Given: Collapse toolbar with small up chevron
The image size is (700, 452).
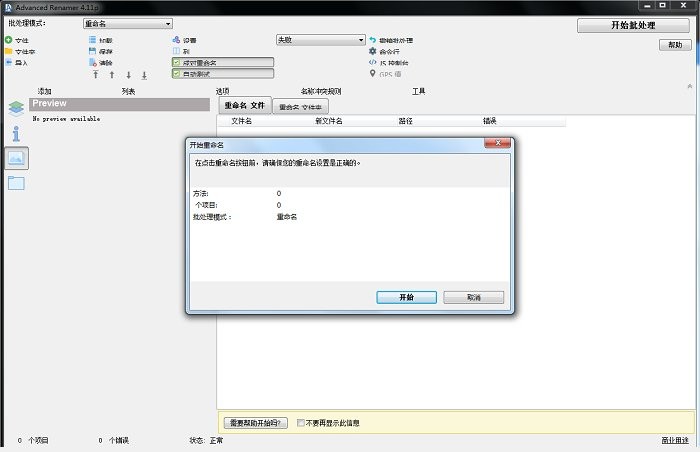Looking at the screenshot, I should [690, 86].
